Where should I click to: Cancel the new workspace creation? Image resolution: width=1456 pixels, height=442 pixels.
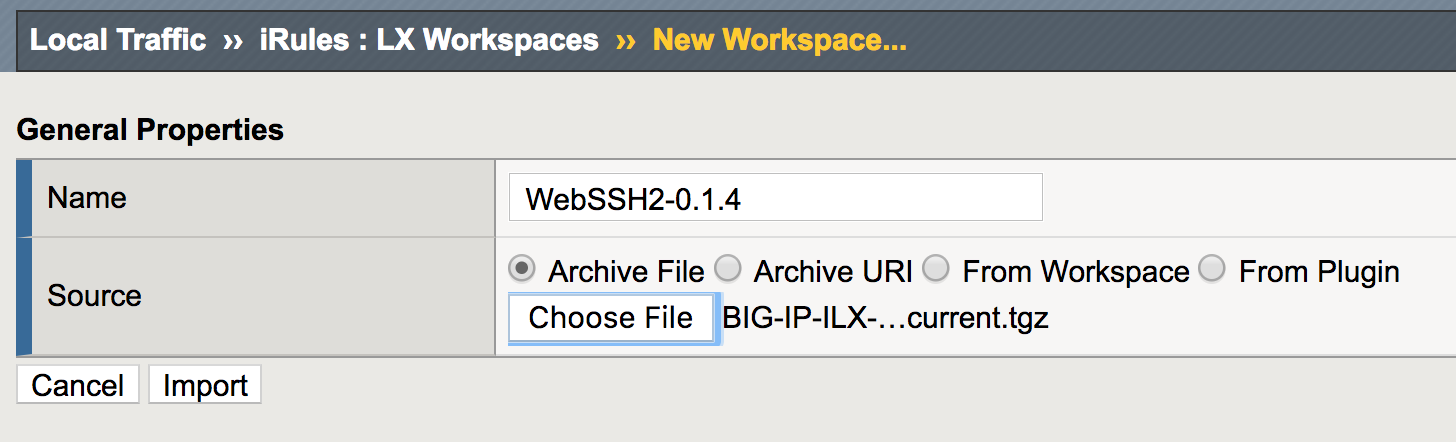pyautogui.click(x=78, y=386)
